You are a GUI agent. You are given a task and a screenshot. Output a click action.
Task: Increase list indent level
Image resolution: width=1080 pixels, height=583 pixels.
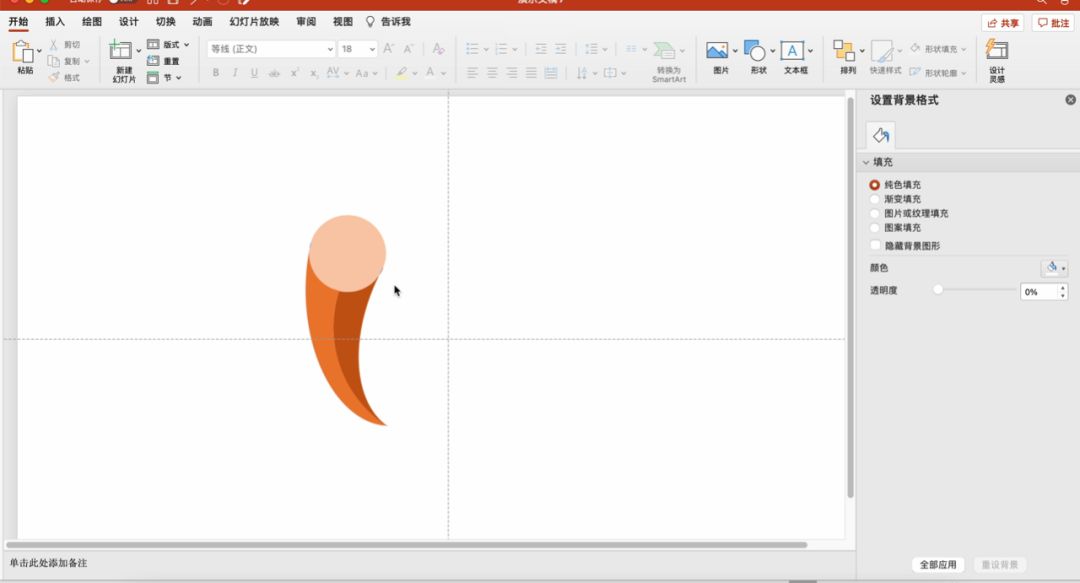tap(561, 48)
